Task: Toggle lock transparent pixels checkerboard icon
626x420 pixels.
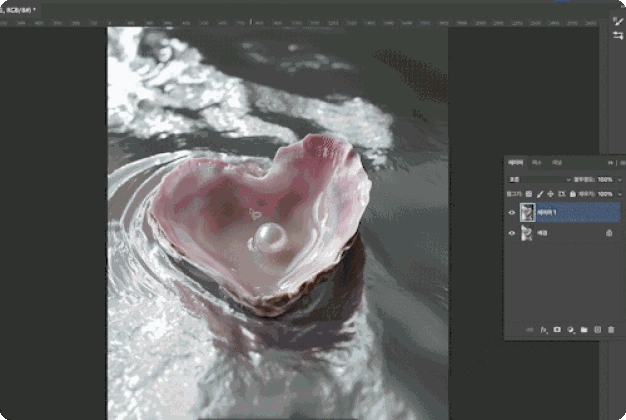Action: [529, 194]
